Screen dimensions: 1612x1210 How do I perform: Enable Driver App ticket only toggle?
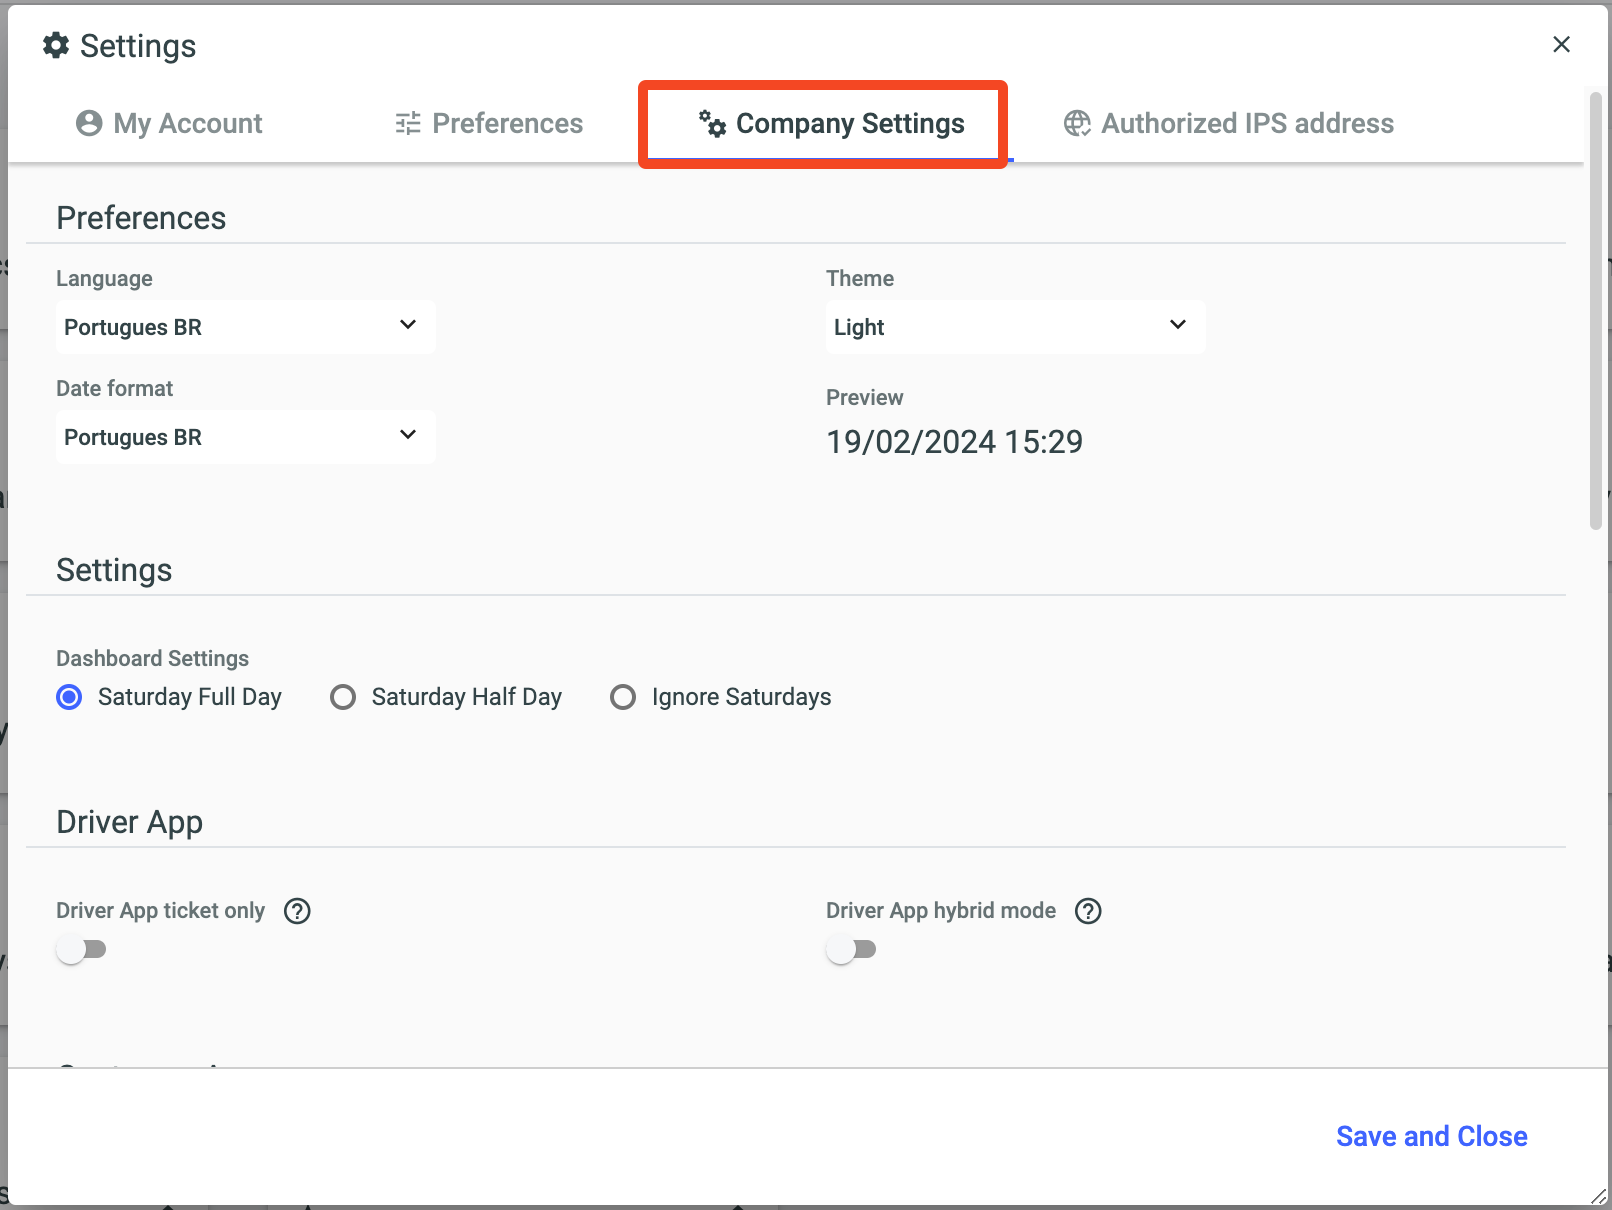(81, 949)
